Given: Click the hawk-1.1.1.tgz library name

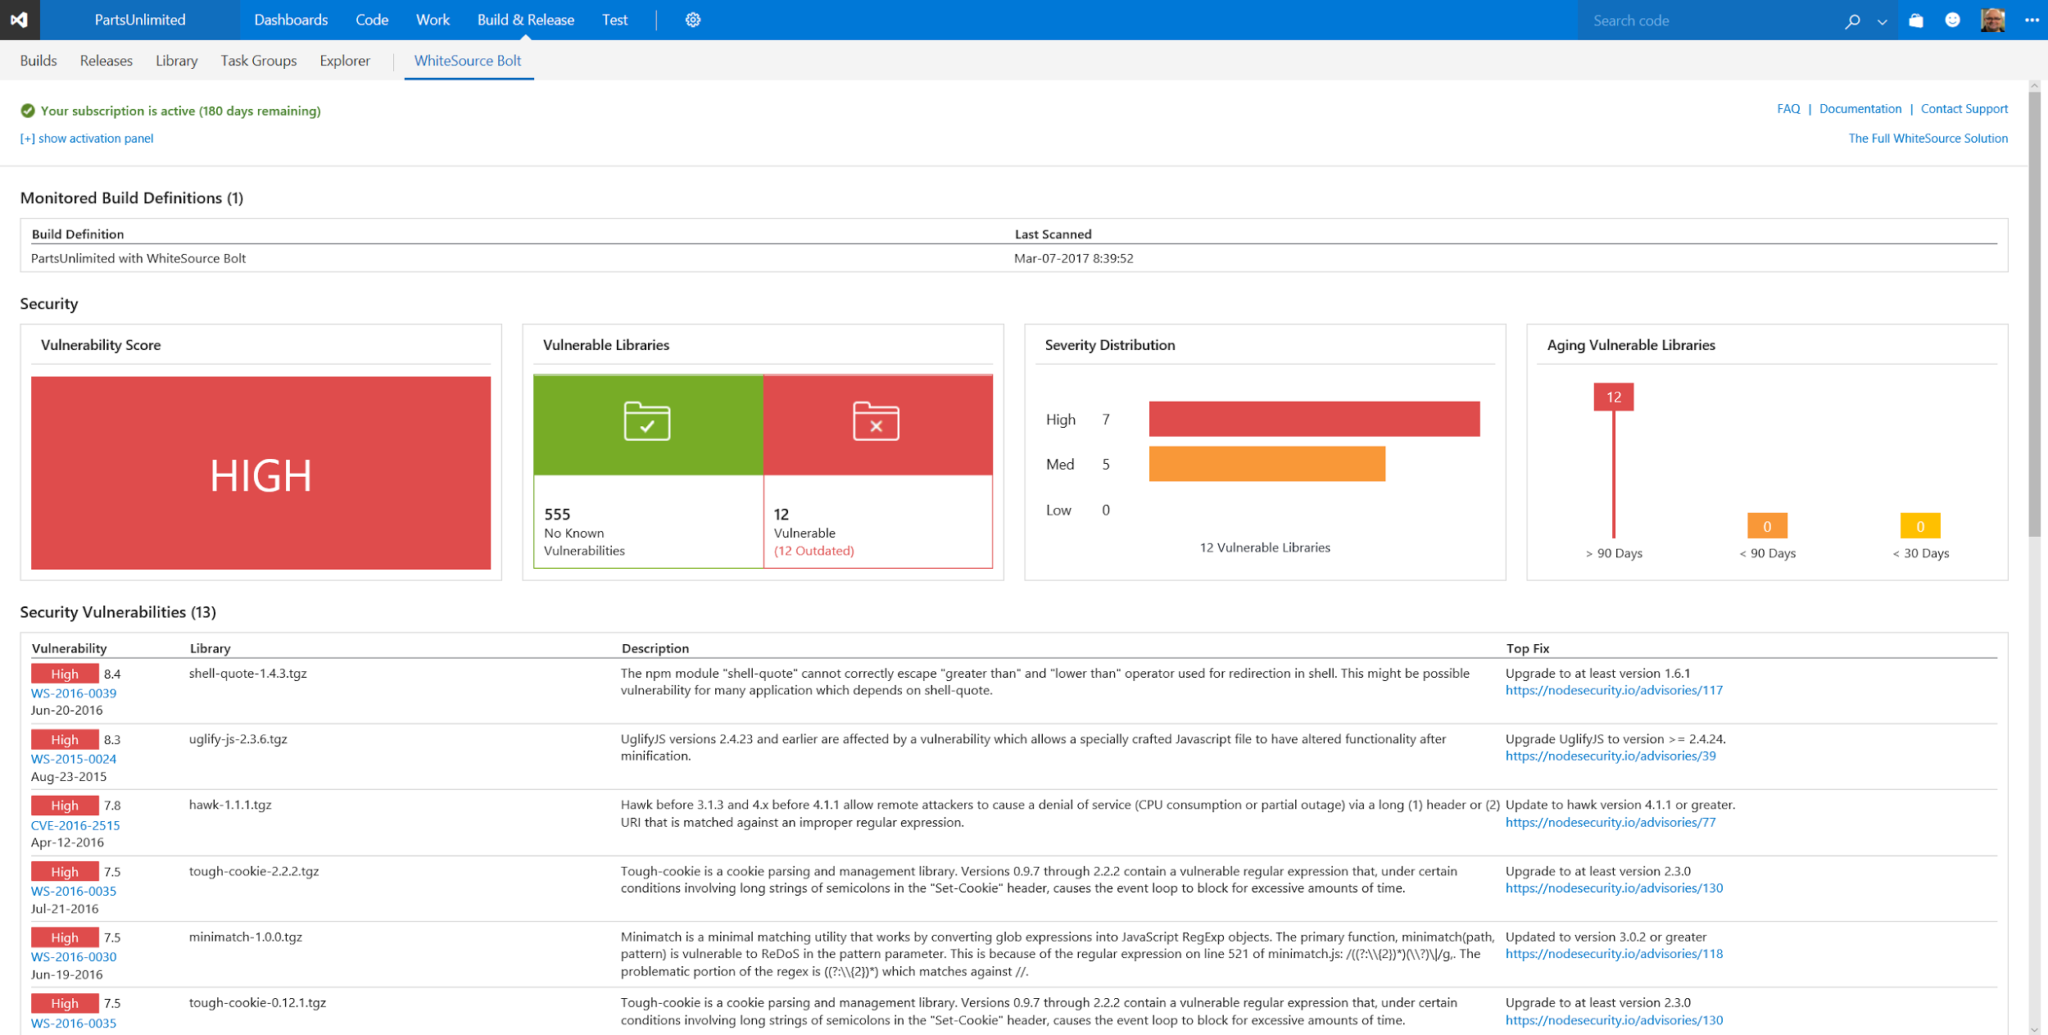Looking at the screenshot, I should tap(230, 805).
